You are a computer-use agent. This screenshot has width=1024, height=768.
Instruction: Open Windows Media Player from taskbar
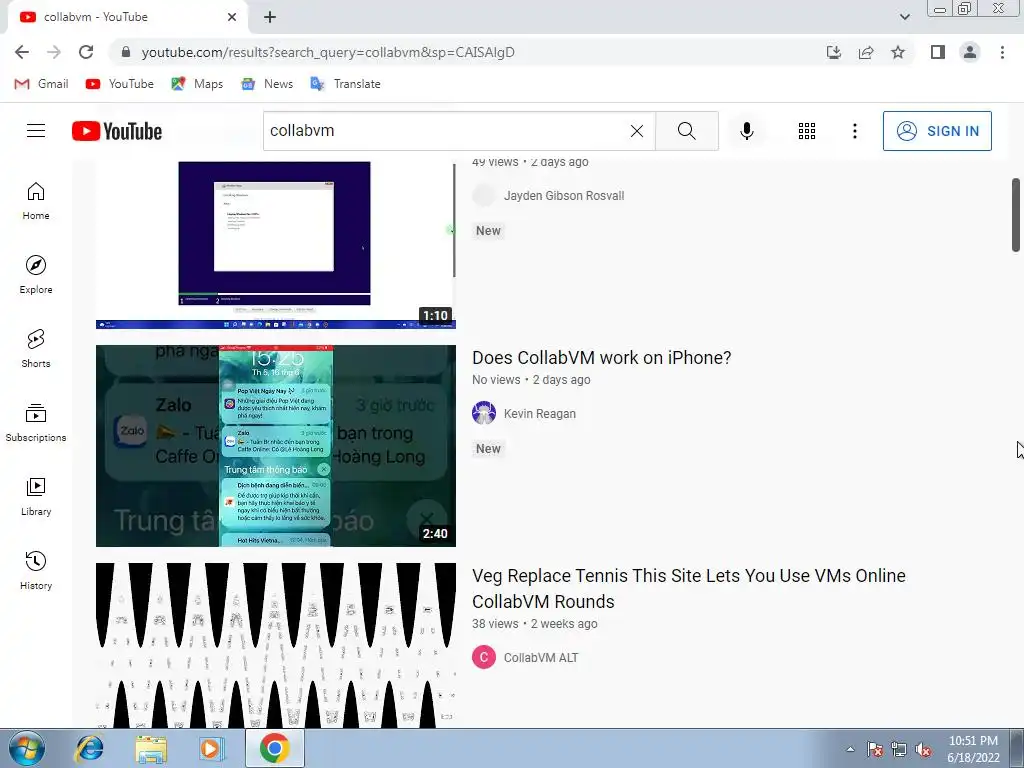(x=211, y=748)
